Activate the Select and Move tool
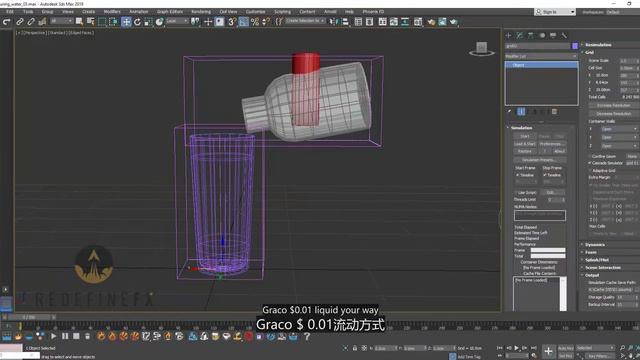Image resolution: width=640 pixels, height=360 pixels. click(126, 22)
